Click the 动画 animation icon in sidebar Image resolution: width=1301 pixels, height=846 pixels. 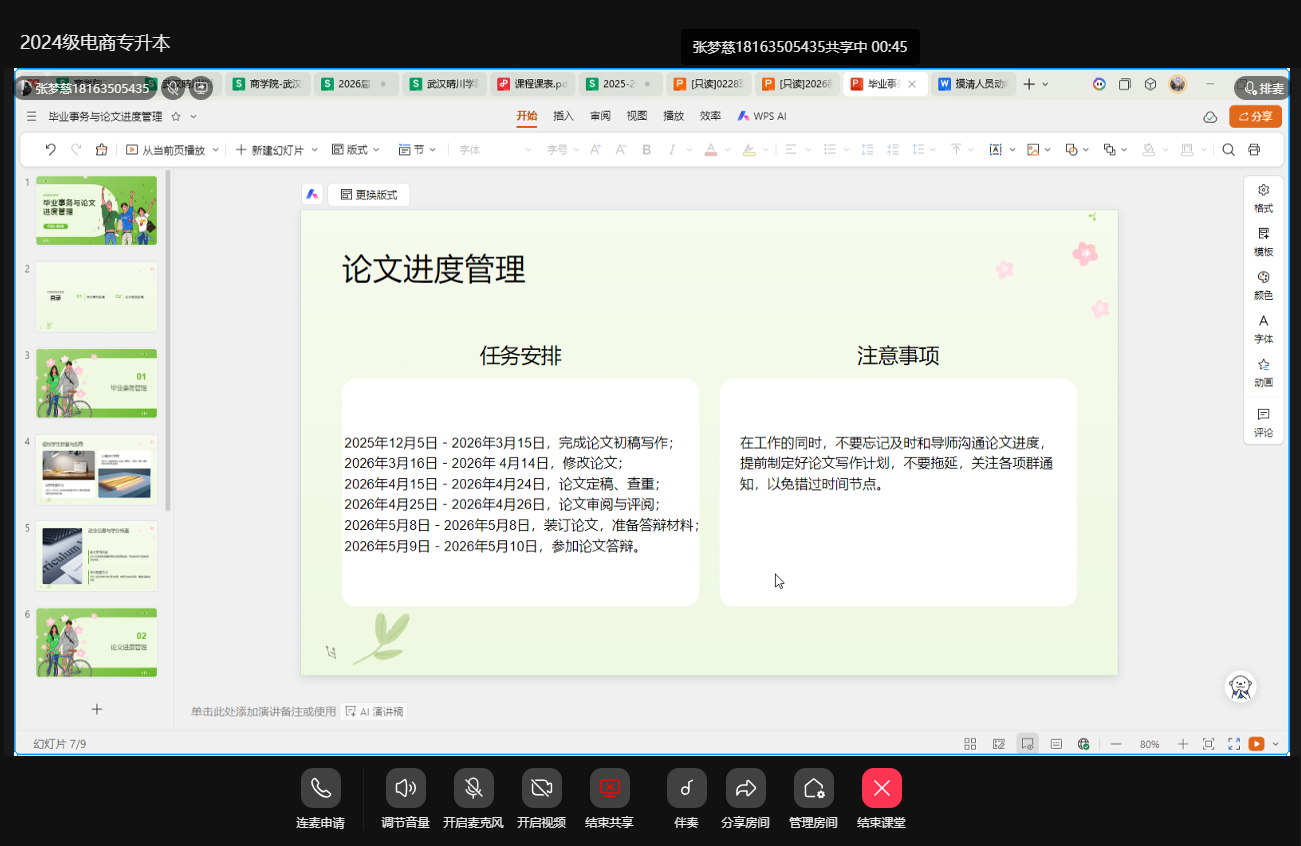coord(1263,371)
